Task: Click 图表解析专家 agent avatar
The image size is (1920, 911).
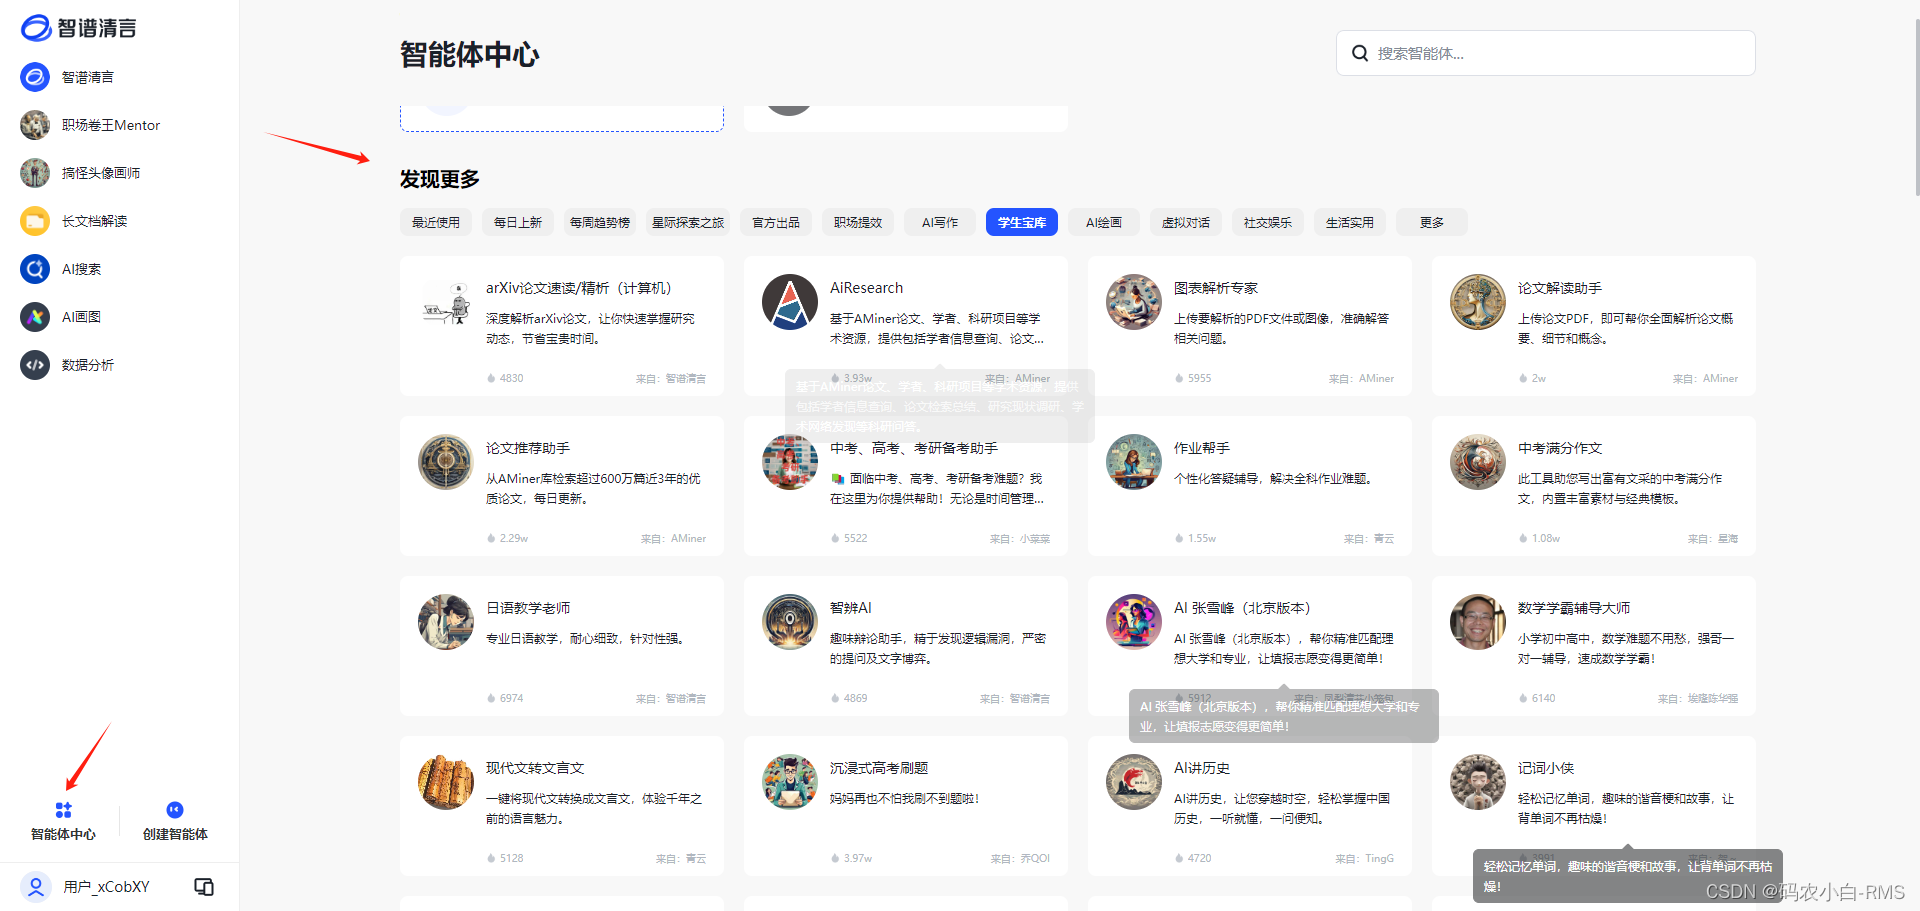Action: coord(1134,302)
